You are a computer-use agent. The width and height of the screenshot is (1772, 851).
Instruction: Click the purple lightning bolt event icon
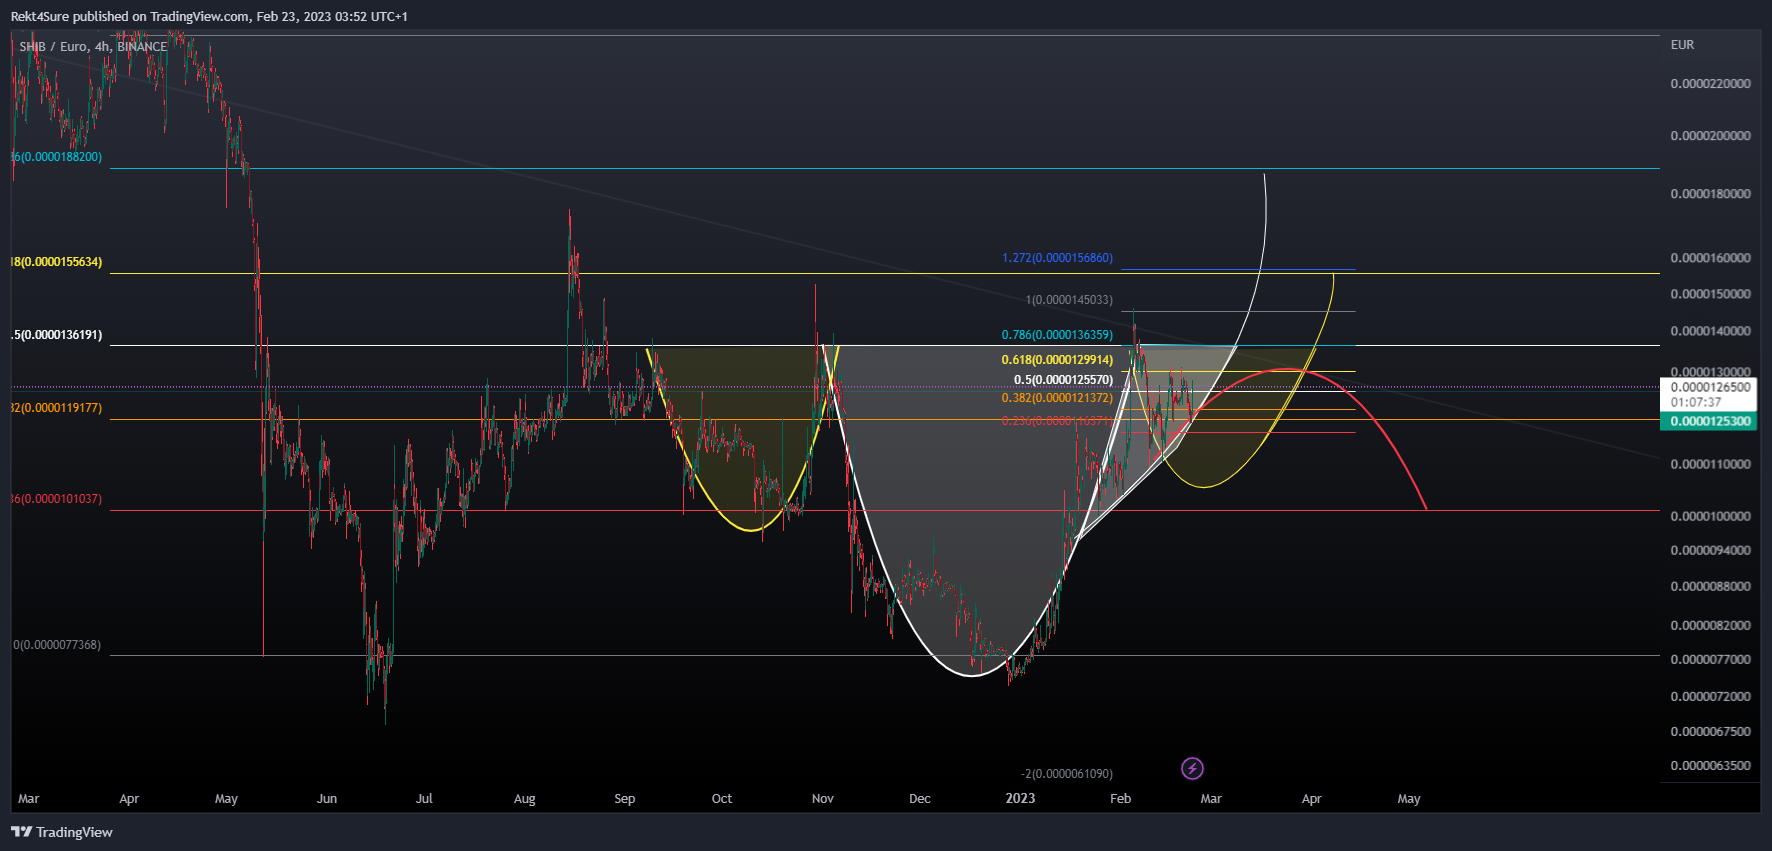pyautogui.click(x=1192, y=768)
